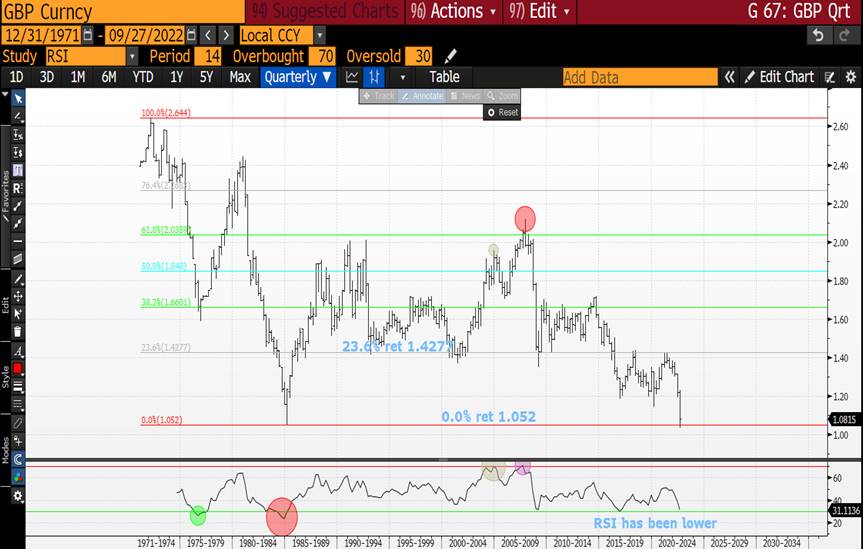The width and height of the screenshot is (863, 549).
Task: Select the 5Y range tab
Action: (206, 77)
